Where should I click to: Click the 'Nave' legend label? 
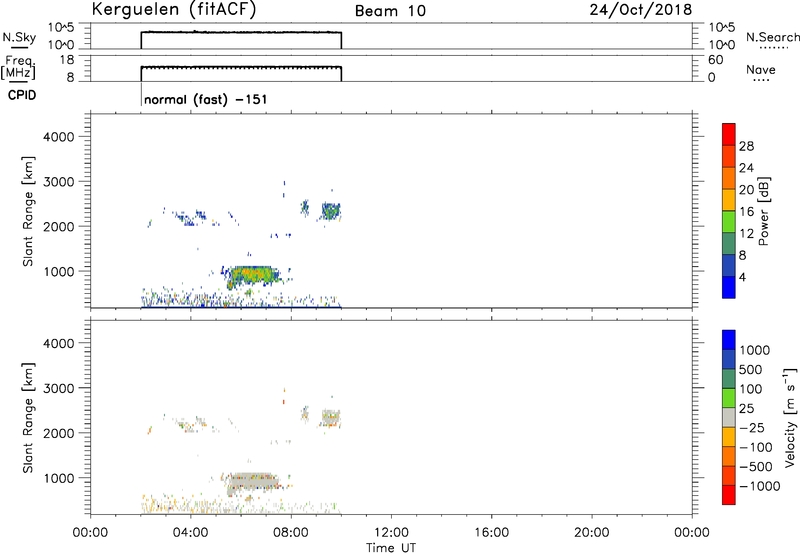coord(761,69)
